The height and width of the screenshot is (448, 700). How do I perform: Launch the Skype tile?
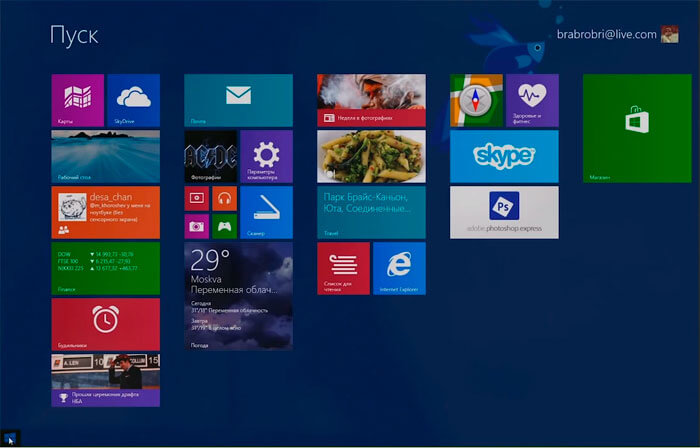(504, 157)
